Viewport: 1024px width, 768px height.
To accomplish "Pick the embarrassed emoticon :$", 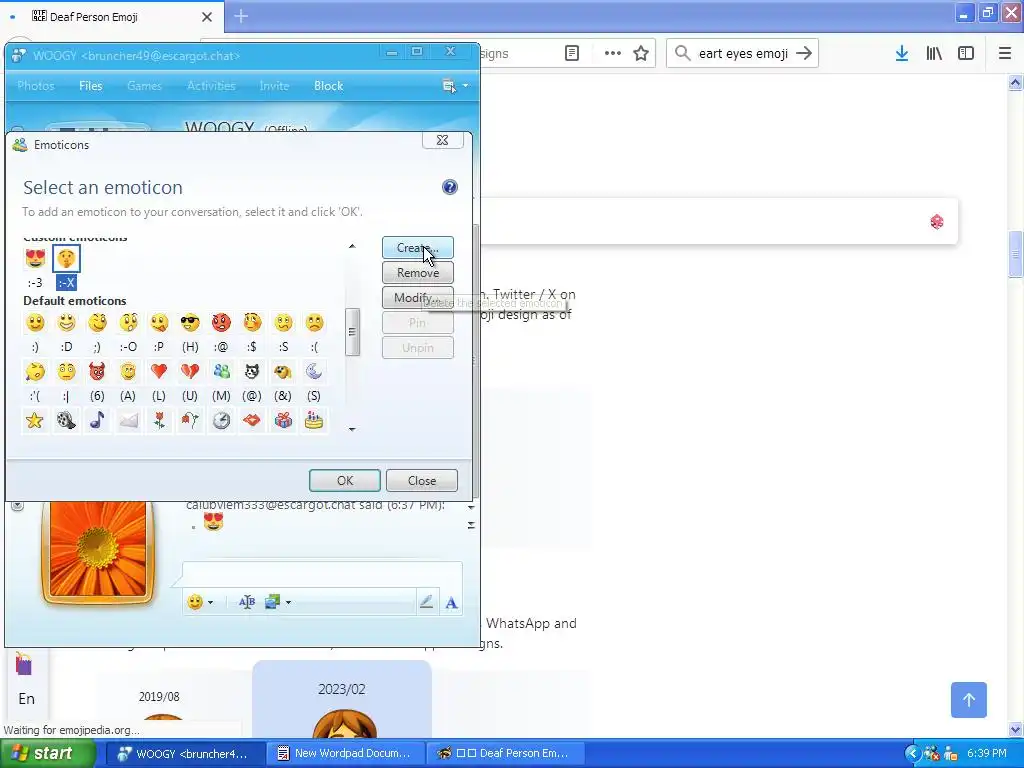I will [x=252, y=323].
